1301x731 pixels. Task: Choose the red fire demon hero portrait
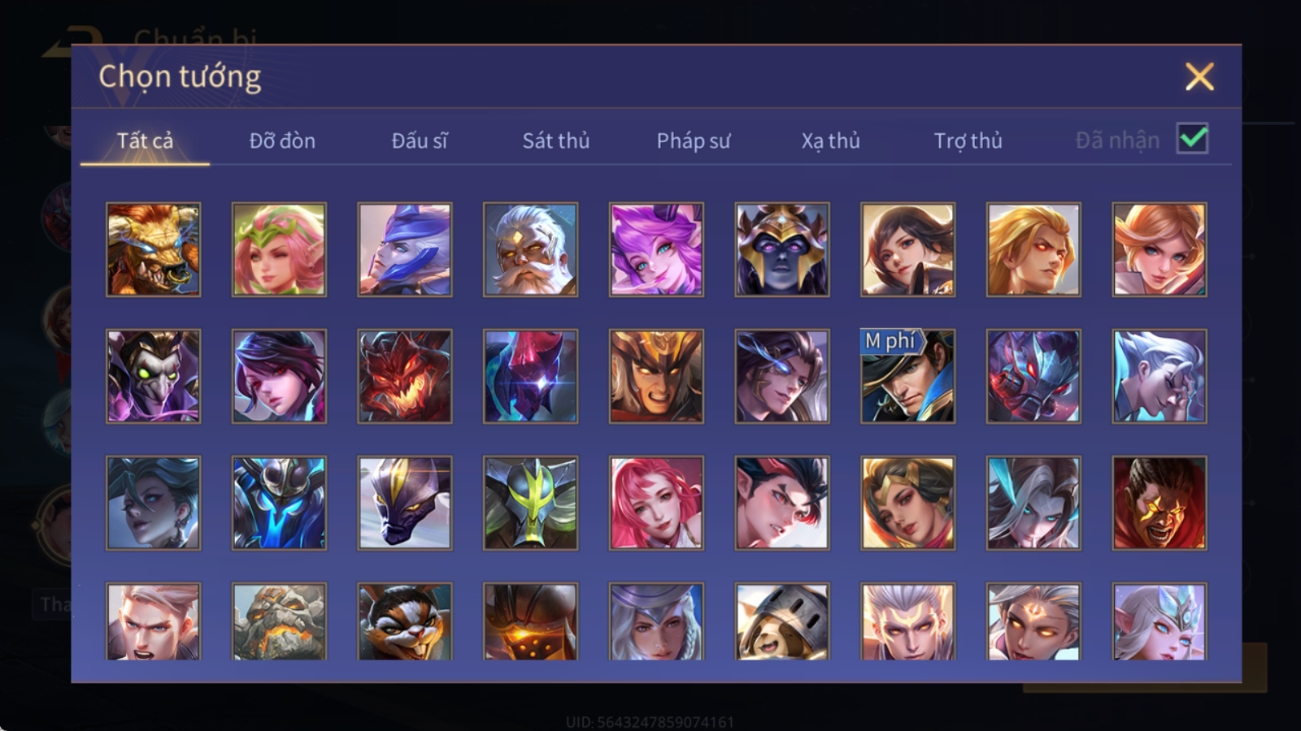click(405, 376)
